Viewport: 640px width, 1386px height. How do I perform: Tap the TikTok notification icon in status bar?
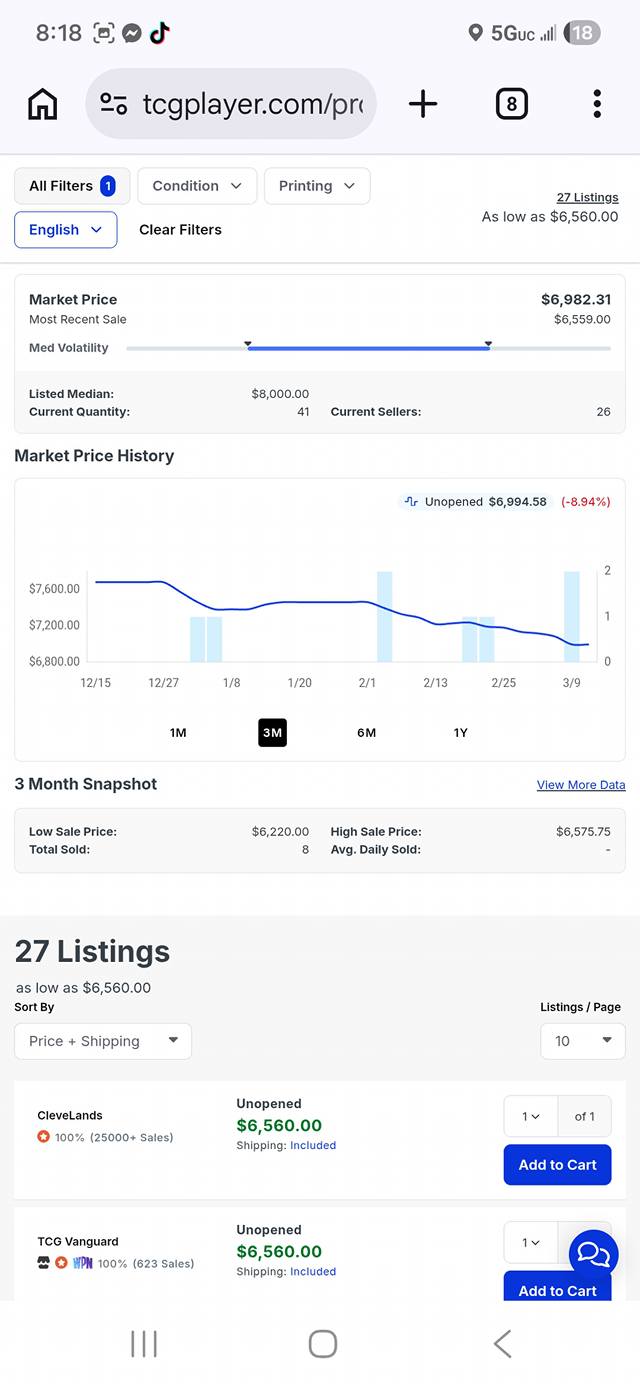tap(160, 33)
